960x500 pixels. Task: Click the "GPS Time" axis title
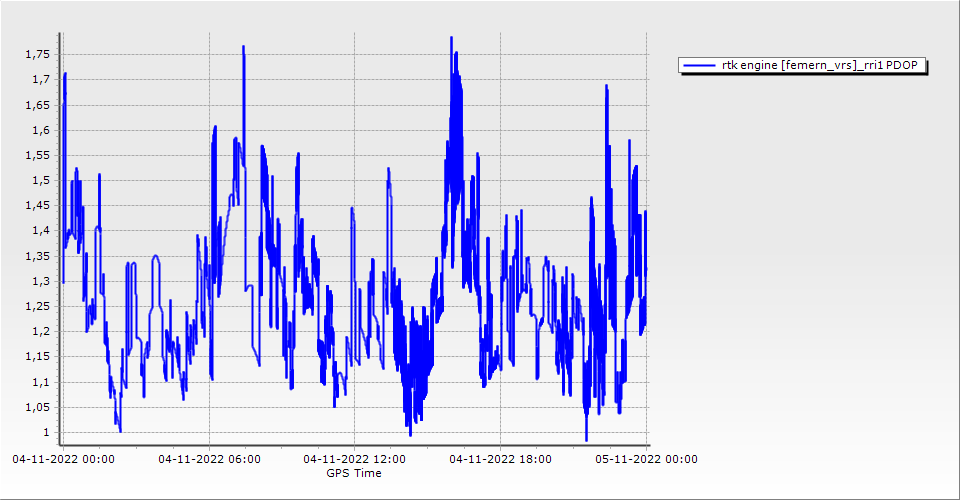354,473
